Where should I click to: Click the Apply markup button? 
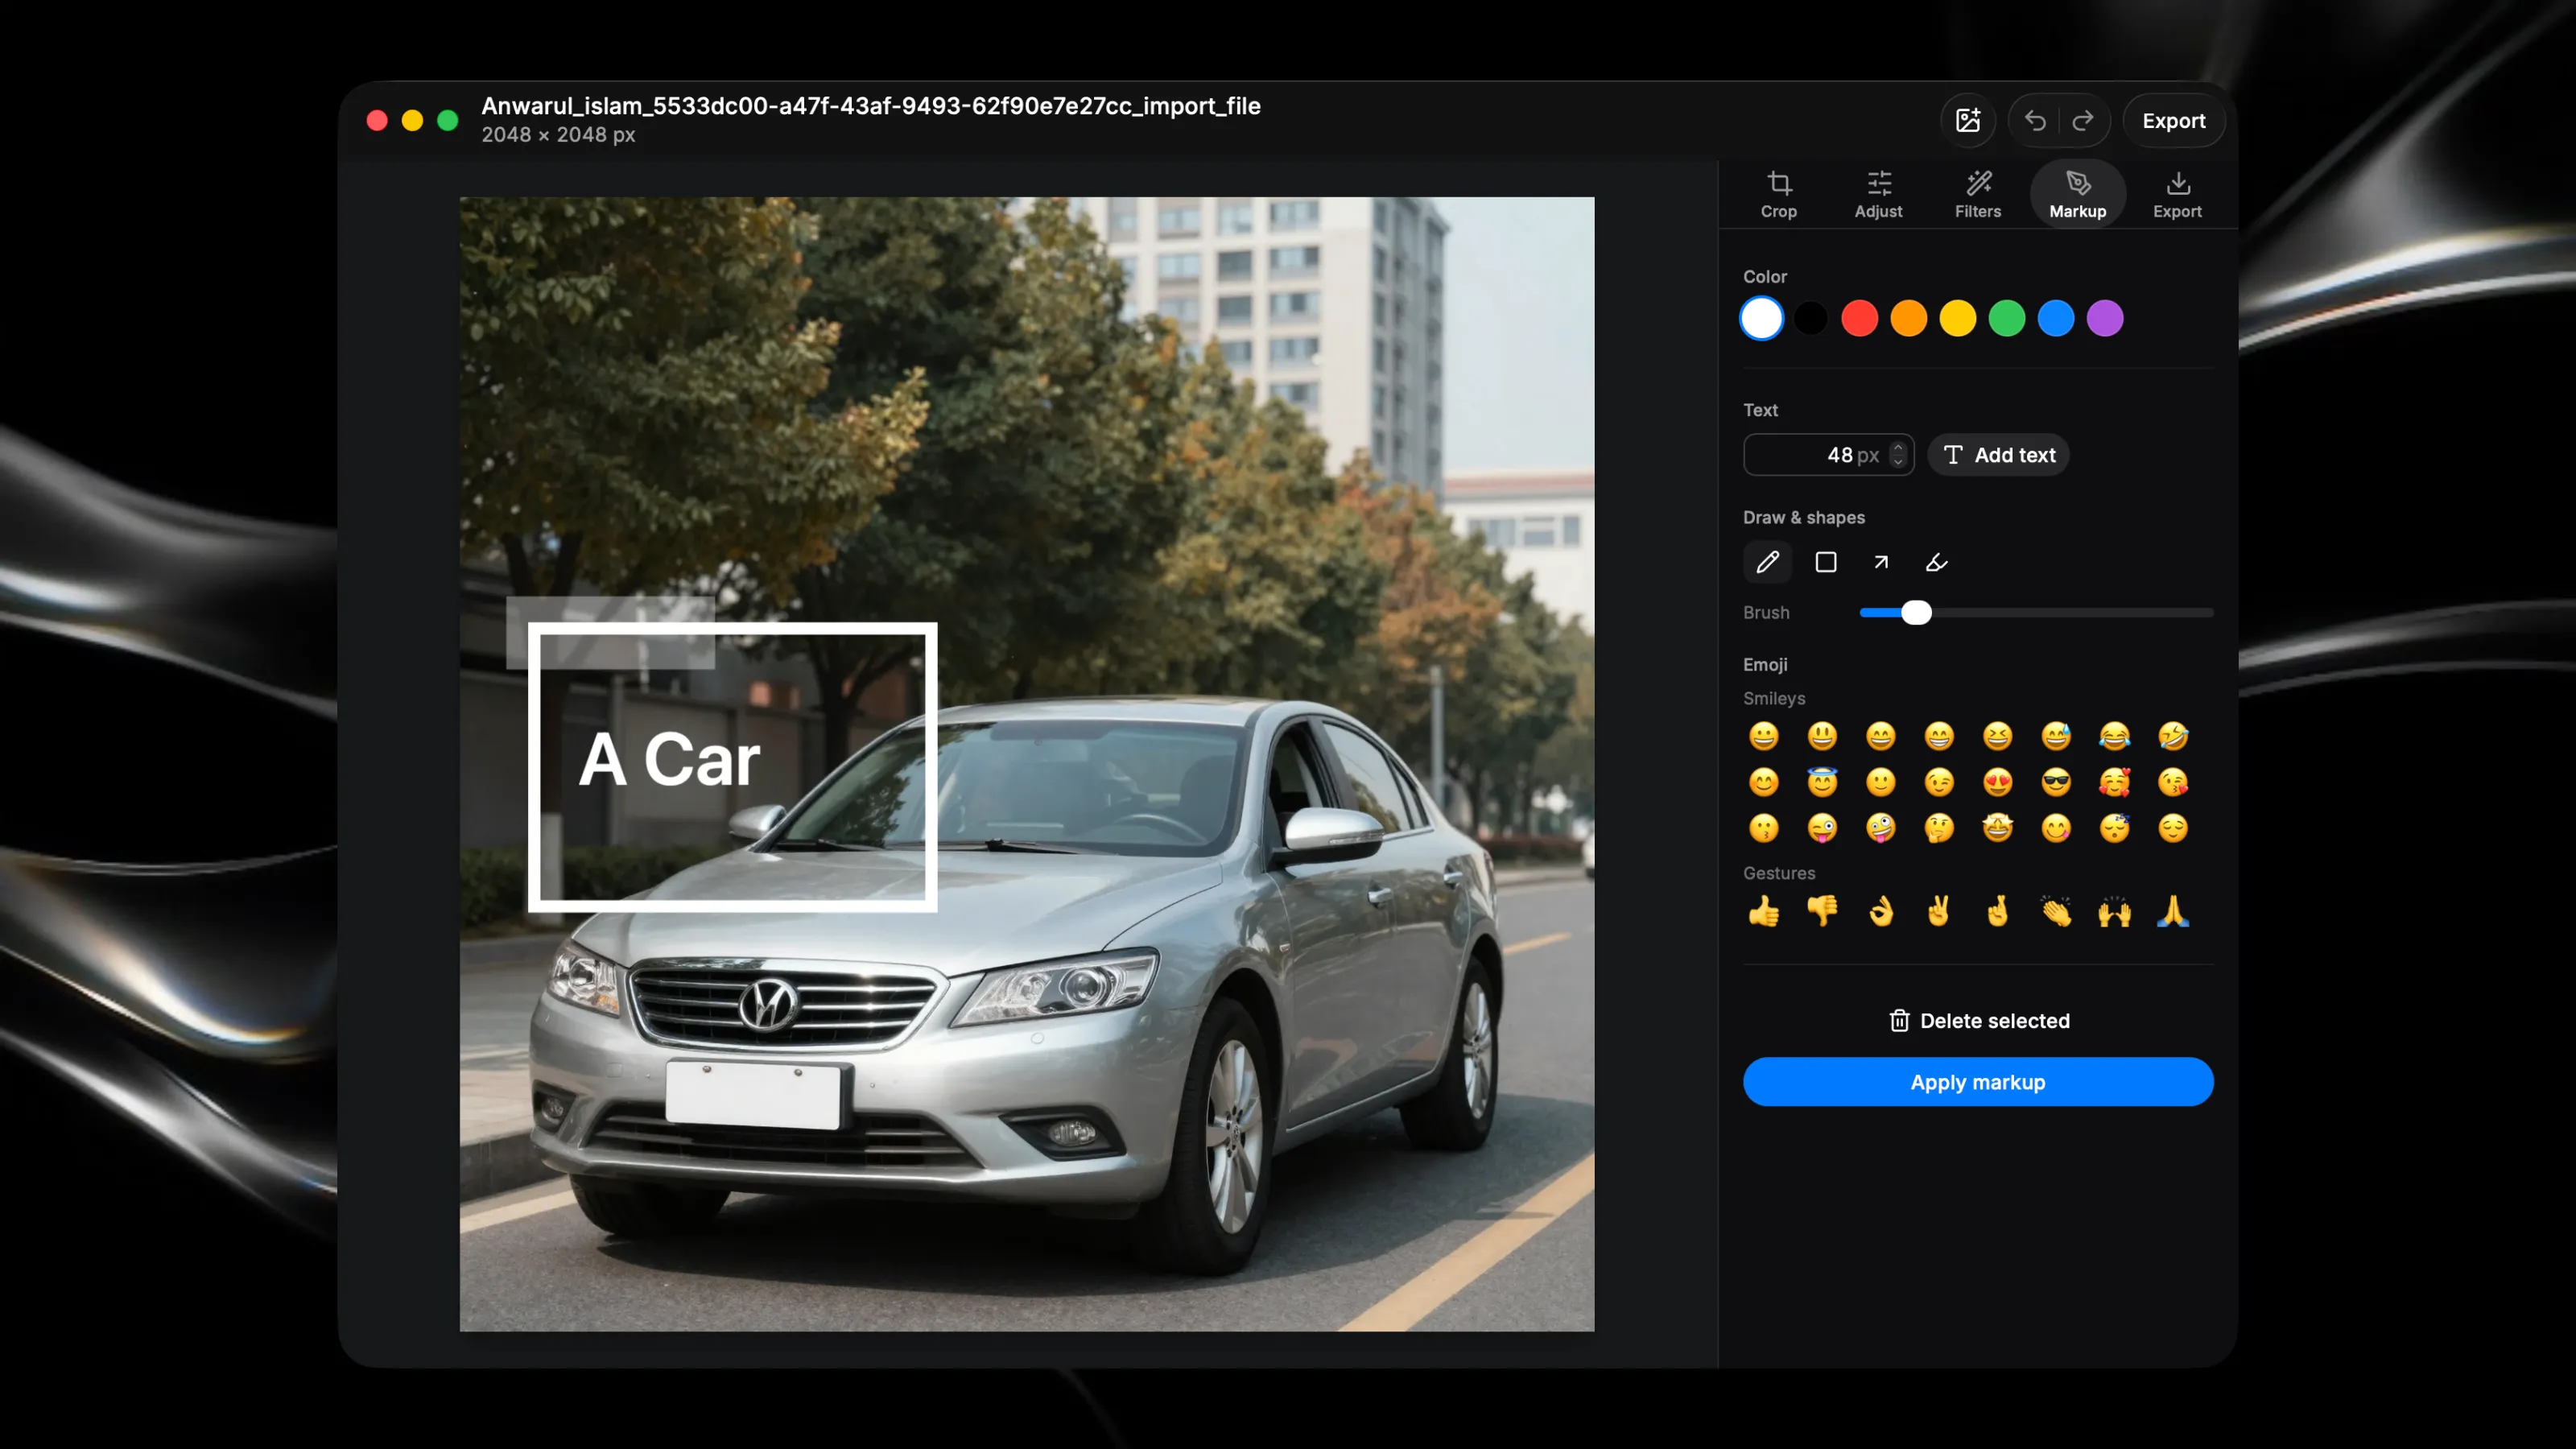[x=1977, y=1082]
